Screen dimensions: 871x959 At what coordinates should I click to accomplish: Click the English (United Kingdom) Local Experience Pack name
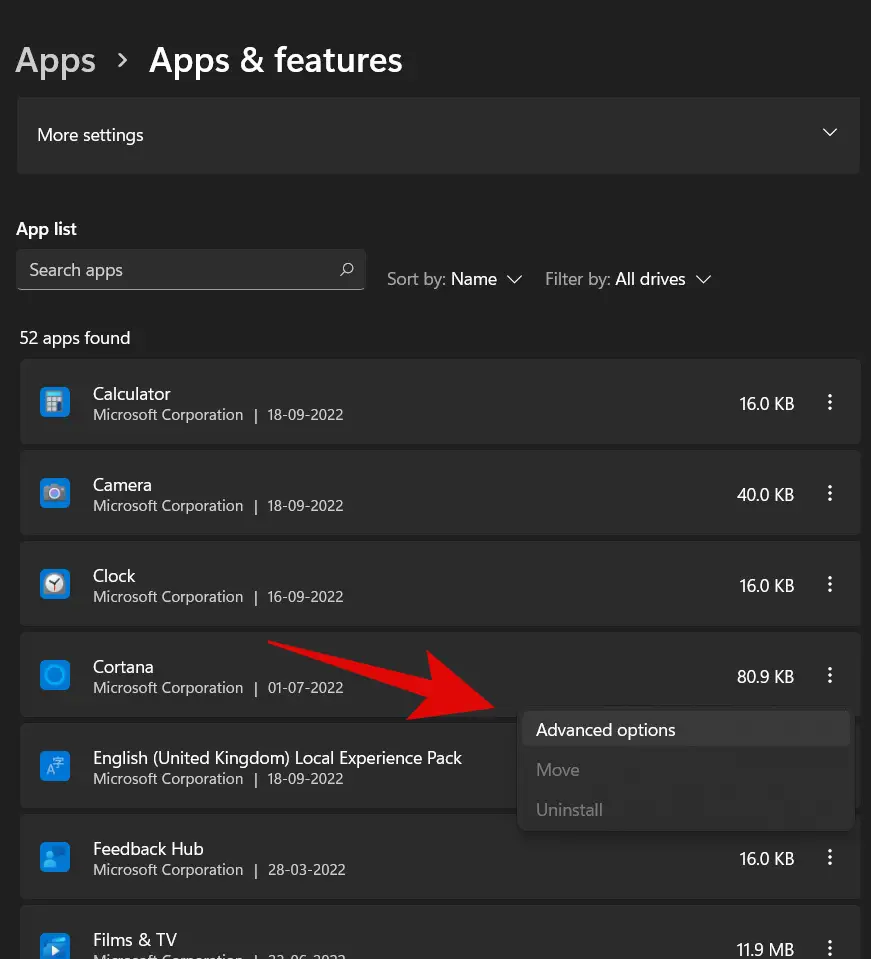pyautogui.click(x=277, y=758)
